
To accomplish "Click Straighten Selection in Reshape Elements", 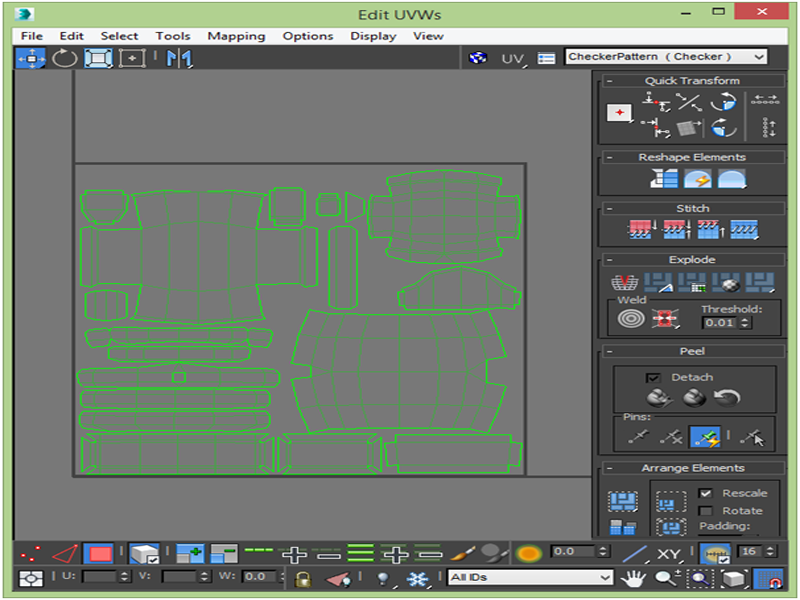I will 664,179.
